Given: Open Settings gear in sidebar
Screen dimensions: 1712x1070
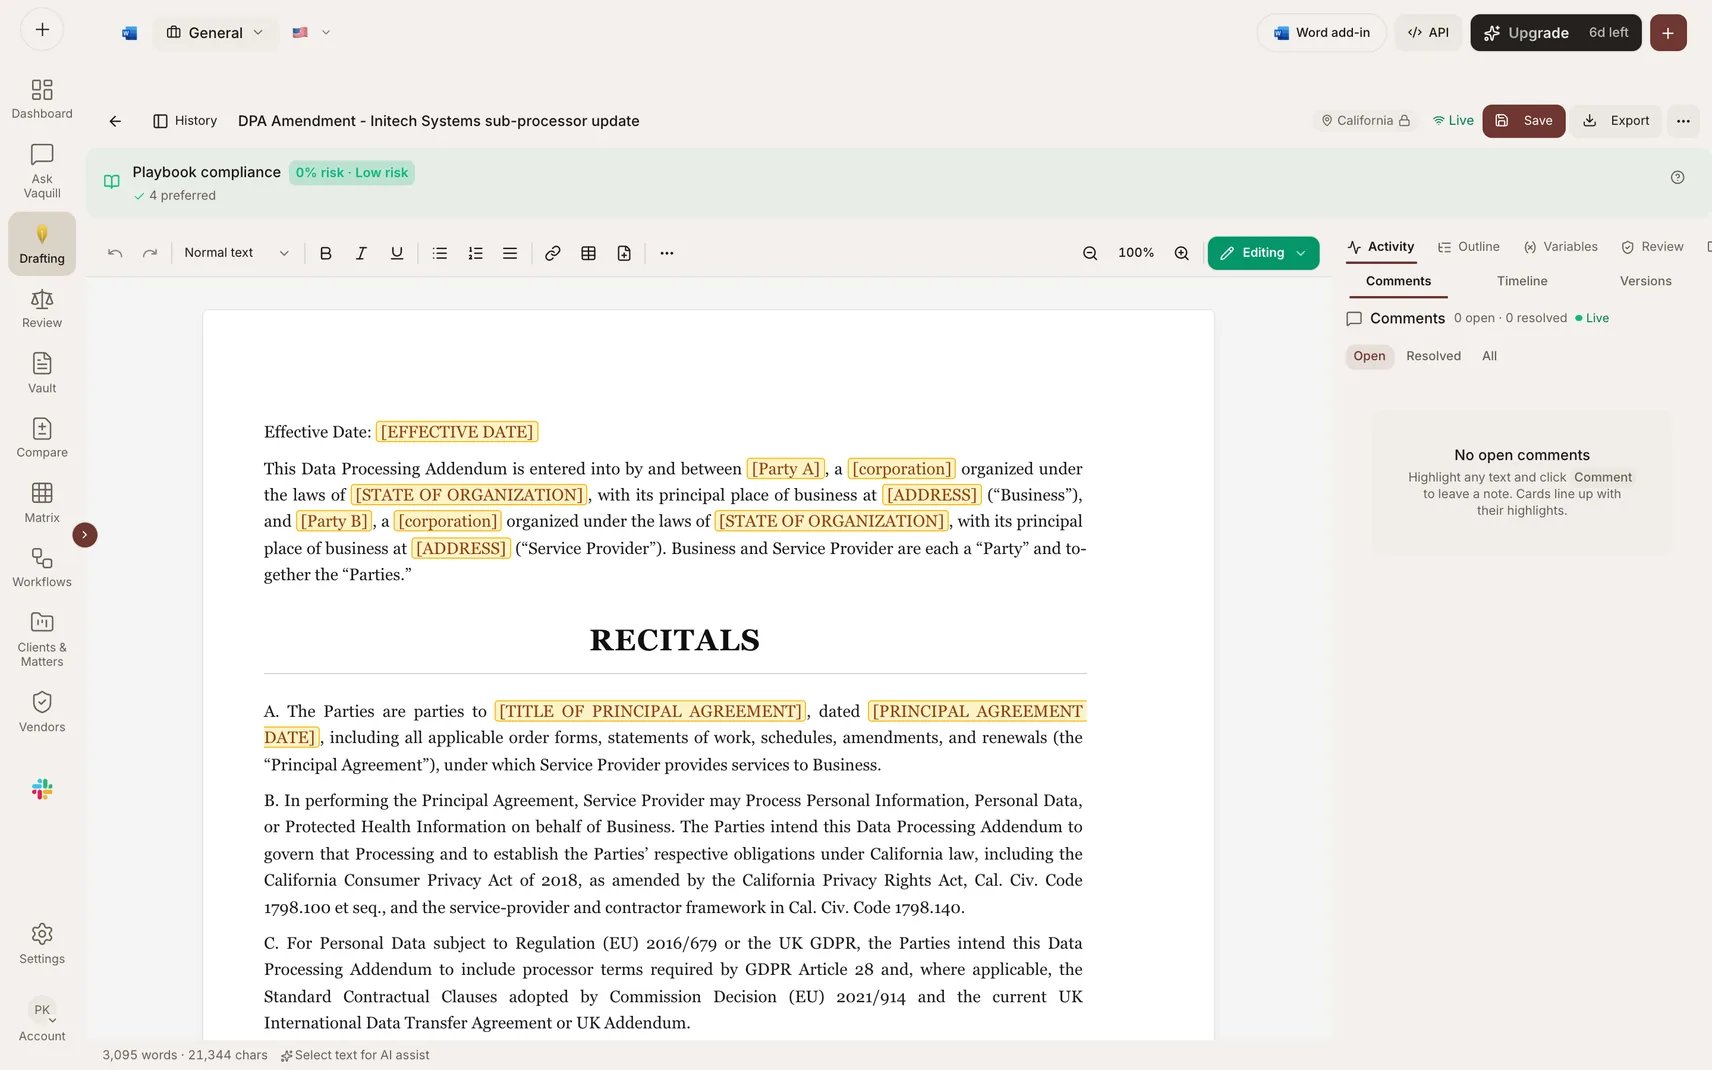Looking at the screenshot, I should pyautogui.click(x=42, y=944).
